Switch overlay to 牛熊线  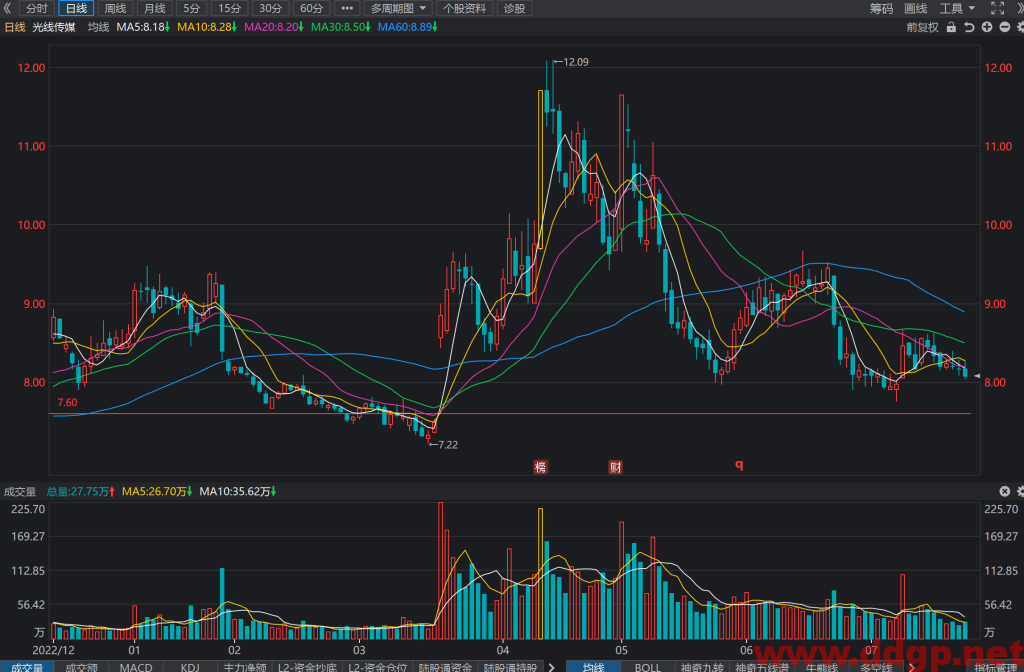point(822,667)
